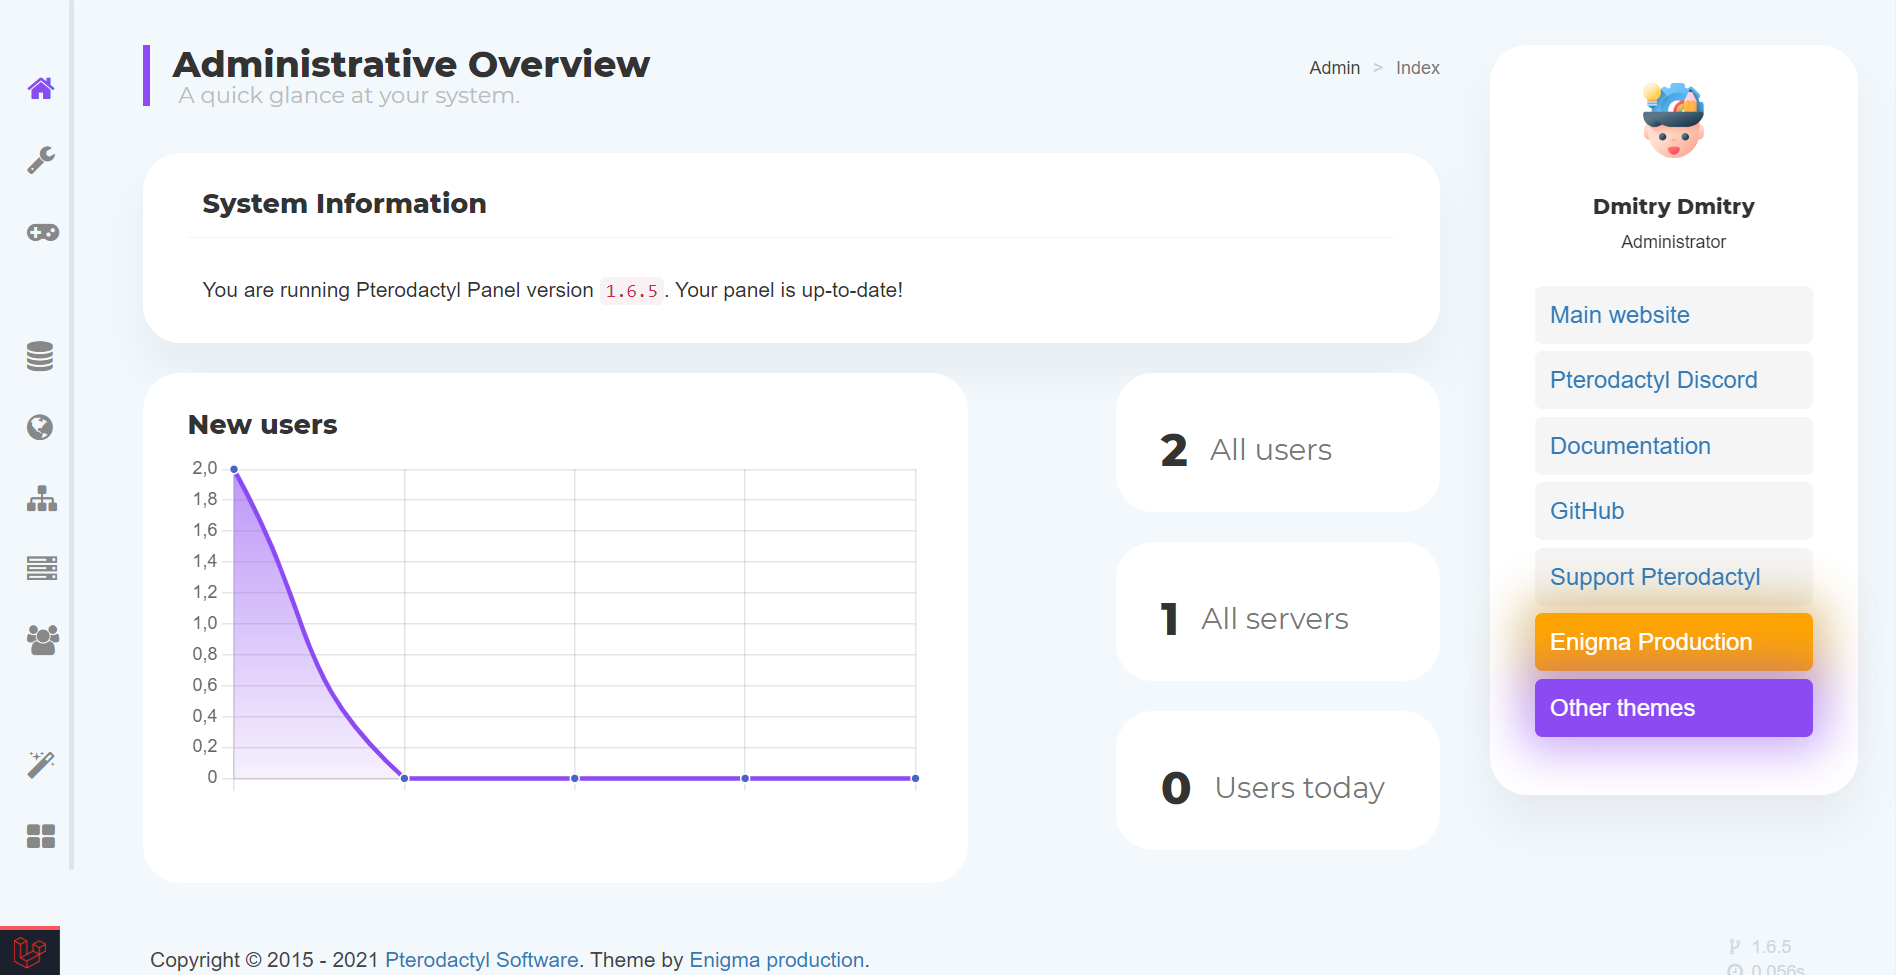Viewport: 1896px width, 975px height.
Task: Open the Documentation link
Action: [1630, 446]
